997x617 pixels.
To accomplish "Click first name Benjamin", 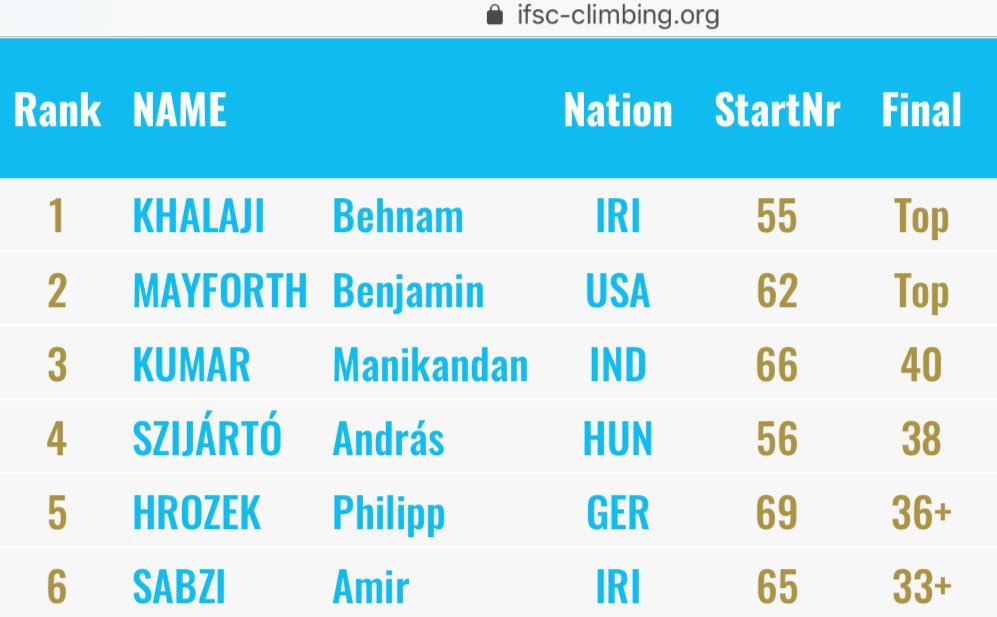I will [408, 291].
